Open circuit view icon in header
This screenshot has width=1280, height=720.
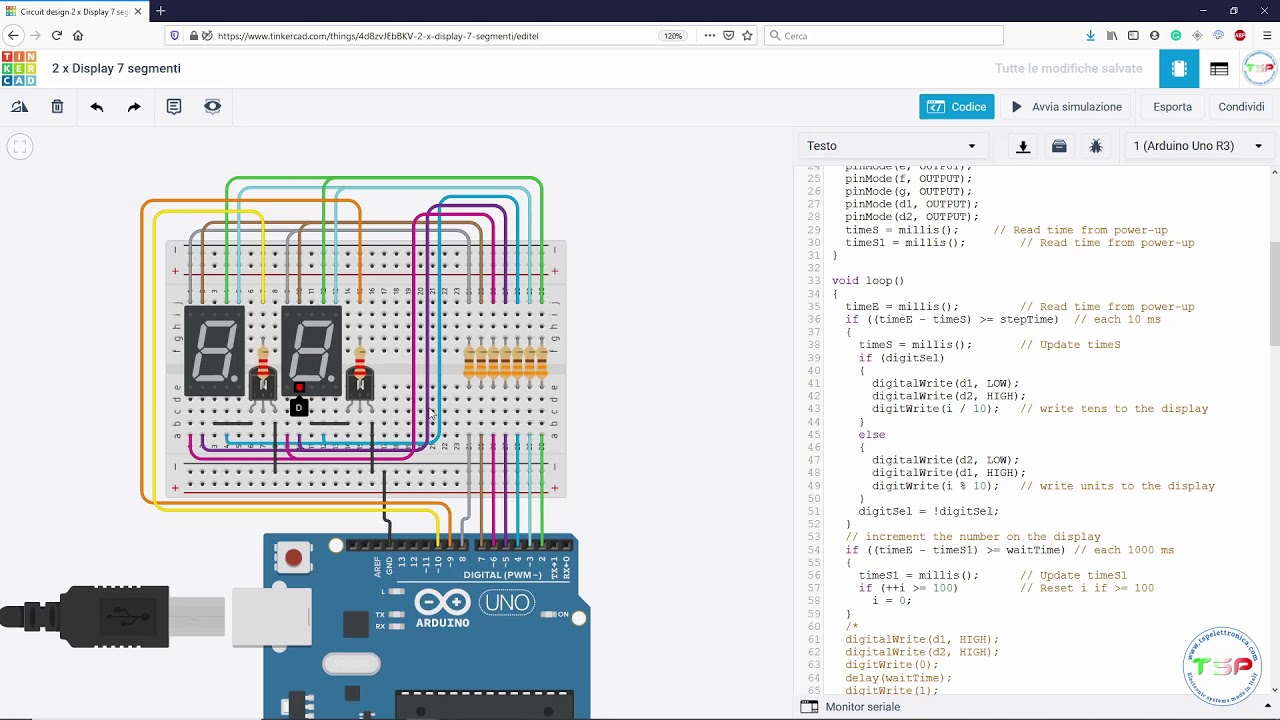pos(1179,69)
